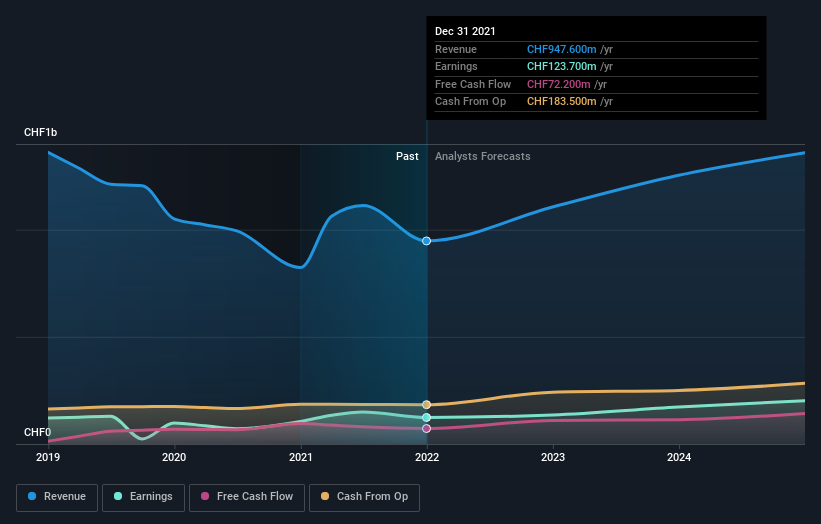This screenshot has height=524, width=821.
Task: Click the CHF947.600m revenue value in tooltip
Action: coord(561,49)
